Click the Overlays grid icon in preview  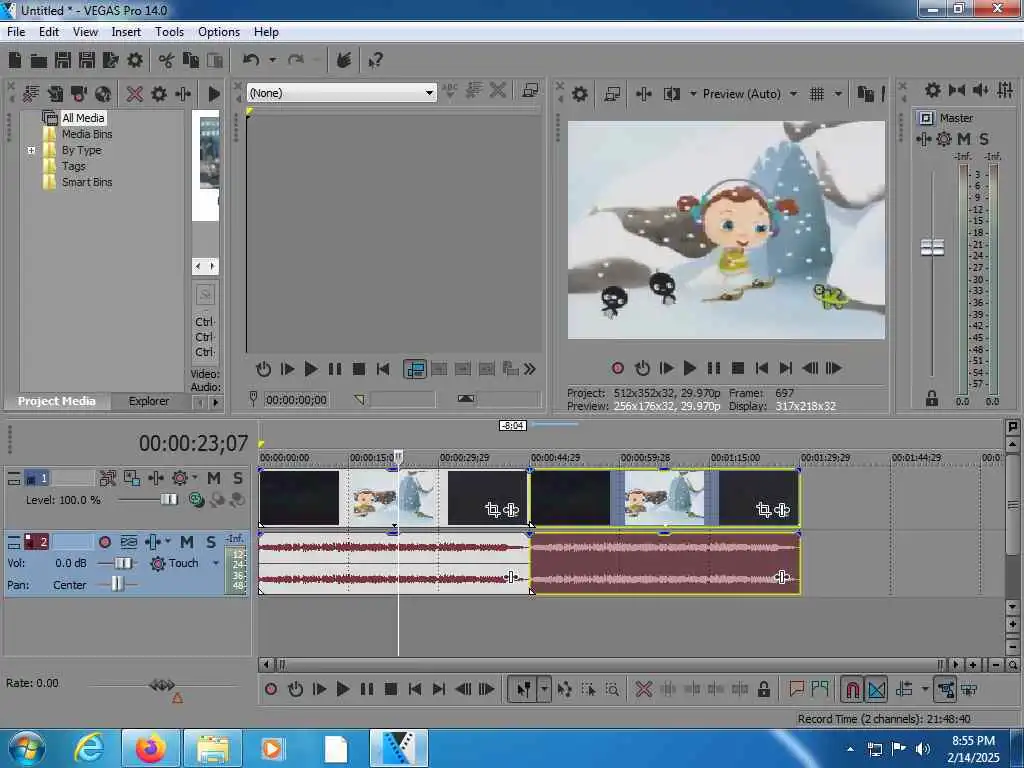point(817,94)
